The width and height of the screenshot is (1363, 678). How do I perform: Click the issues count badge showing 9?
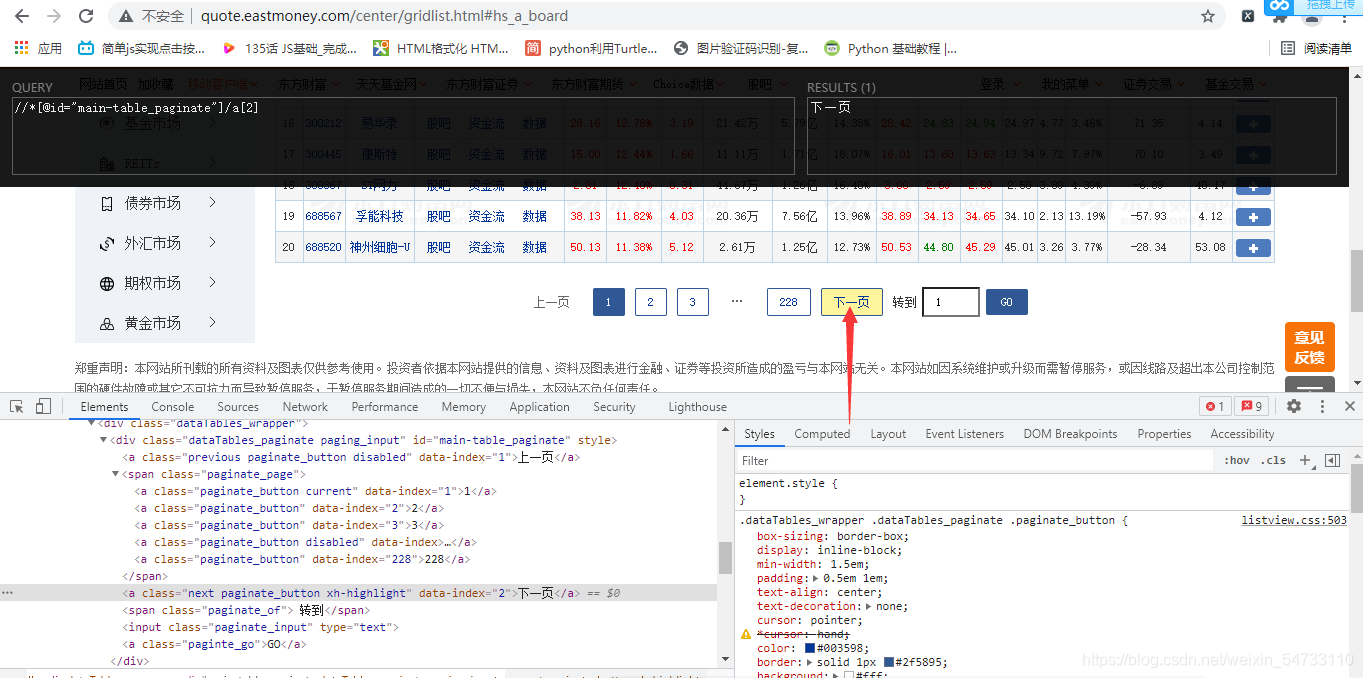[x=1252, y=406]
